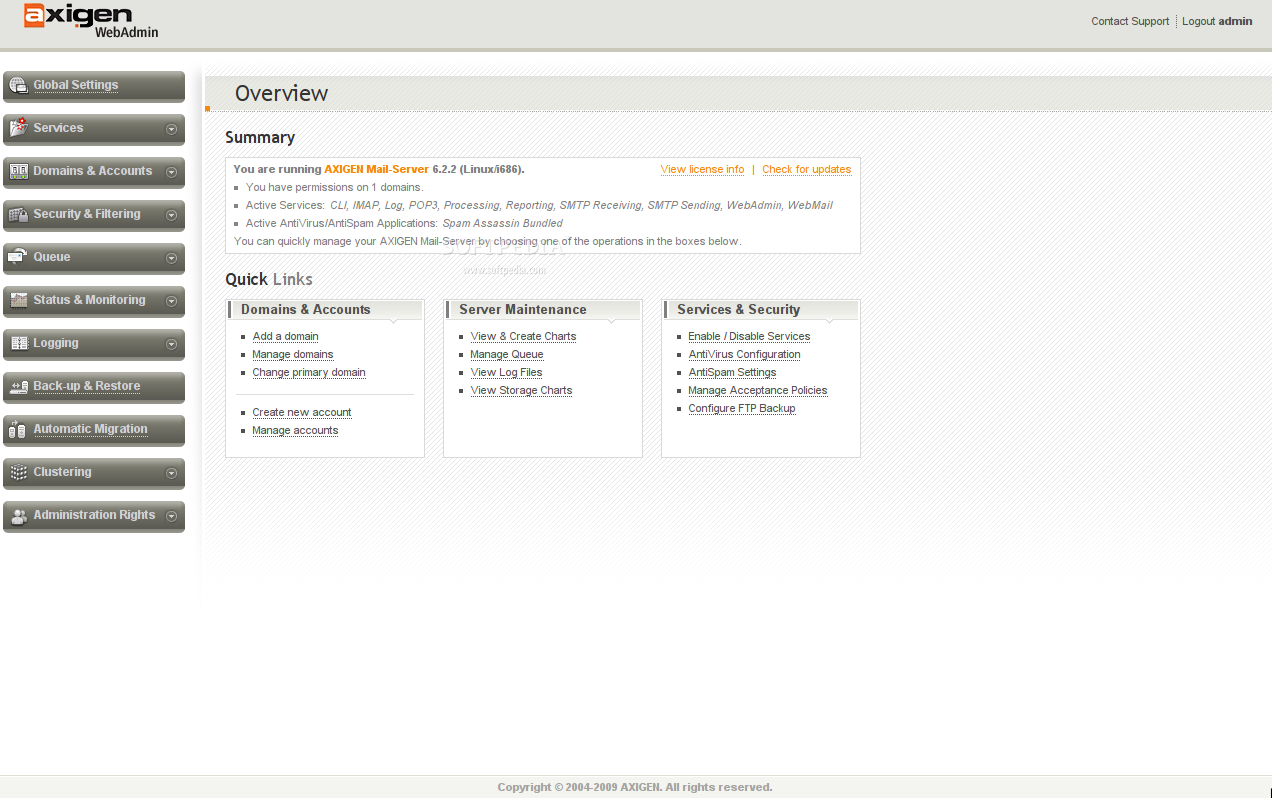Open the Global Settings menu item
Screen dimensions: 1272x798
(76, 85)
